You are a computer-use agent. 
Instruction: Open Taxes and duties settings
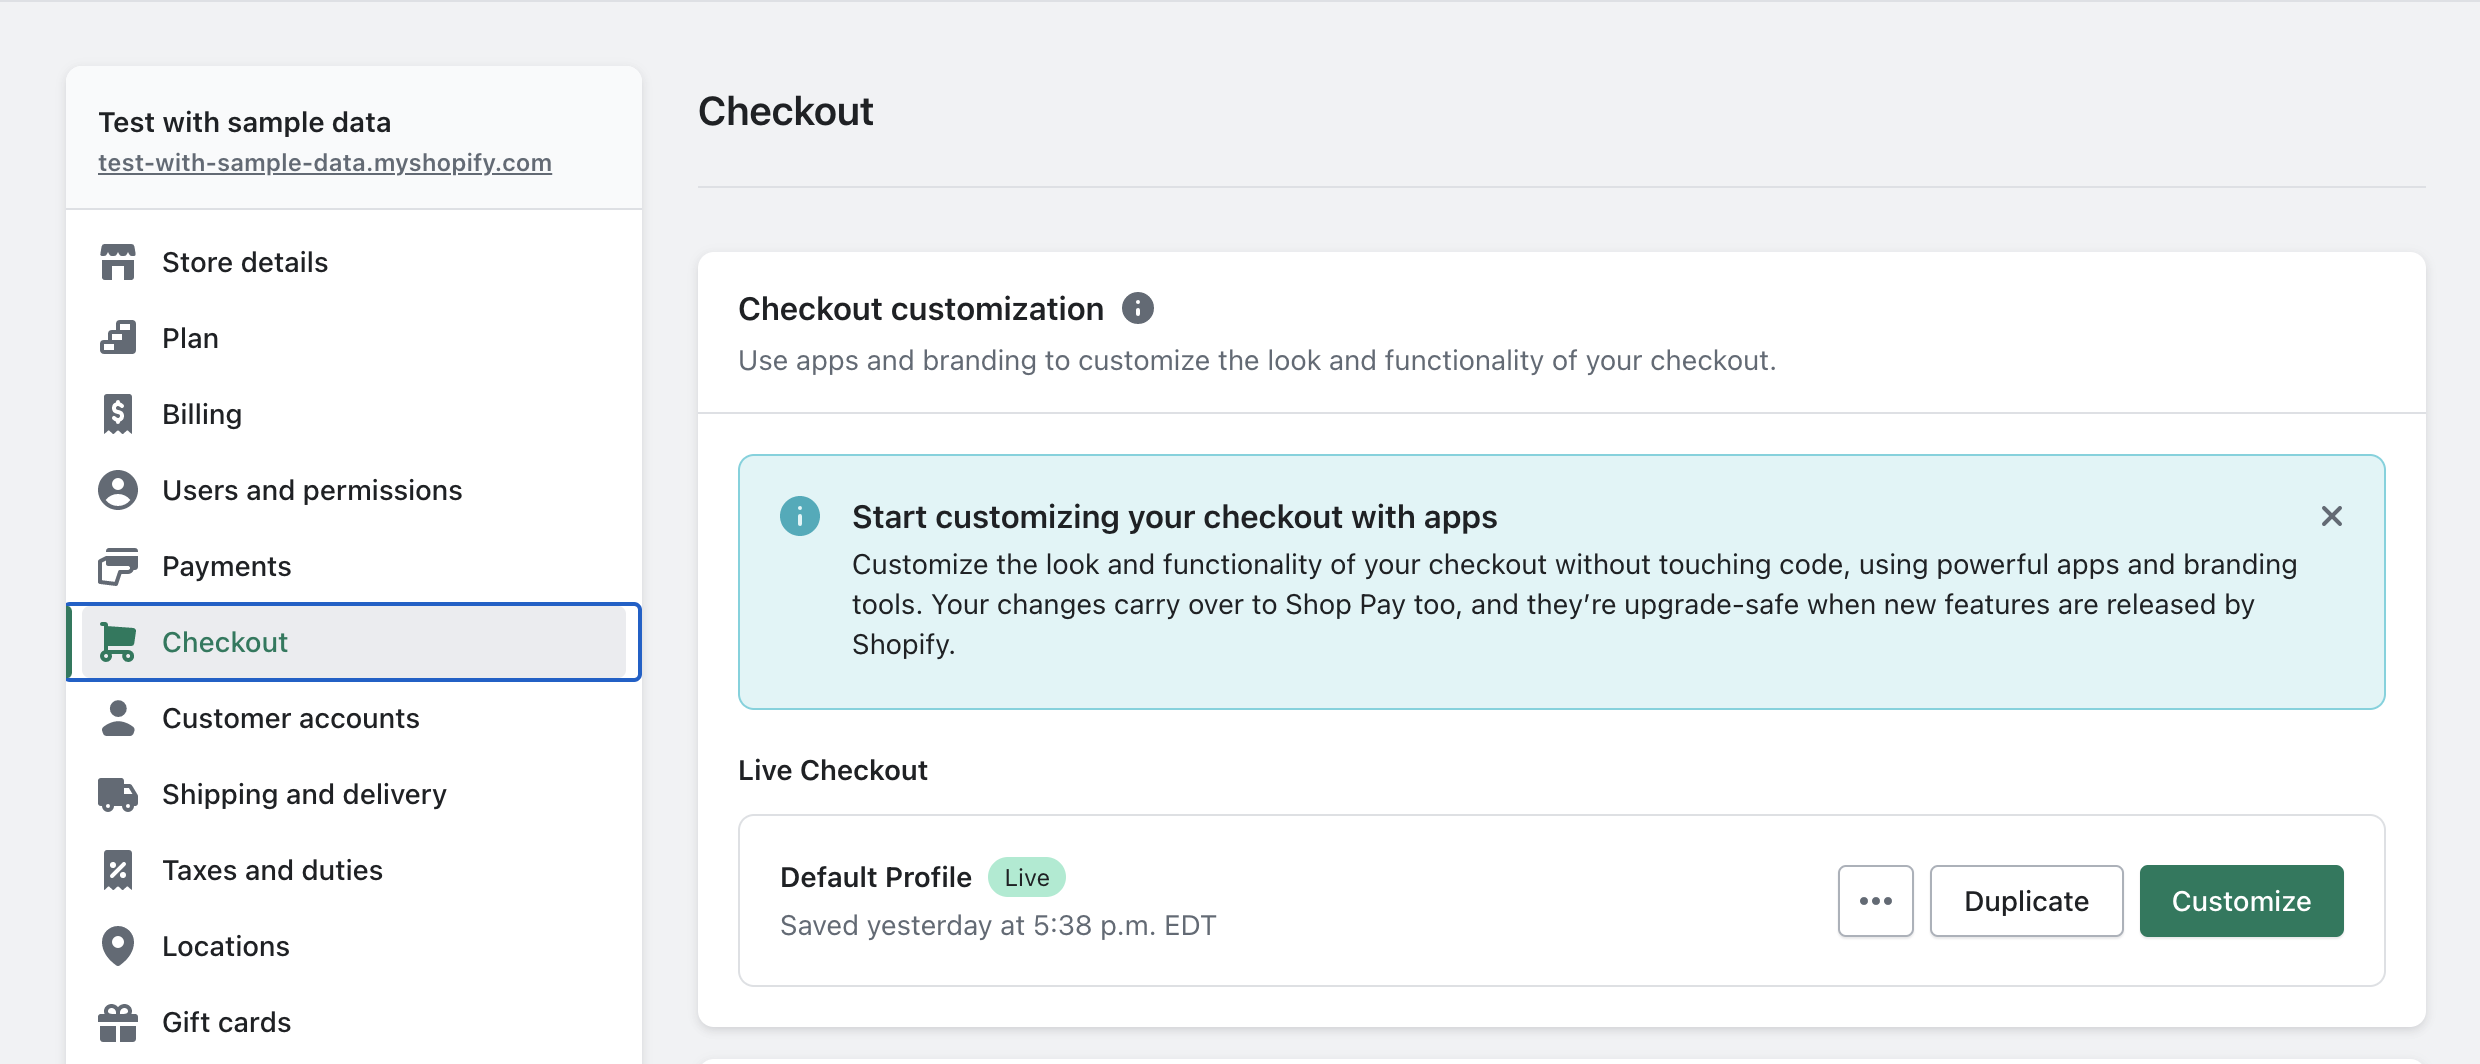tap(354, 870)
